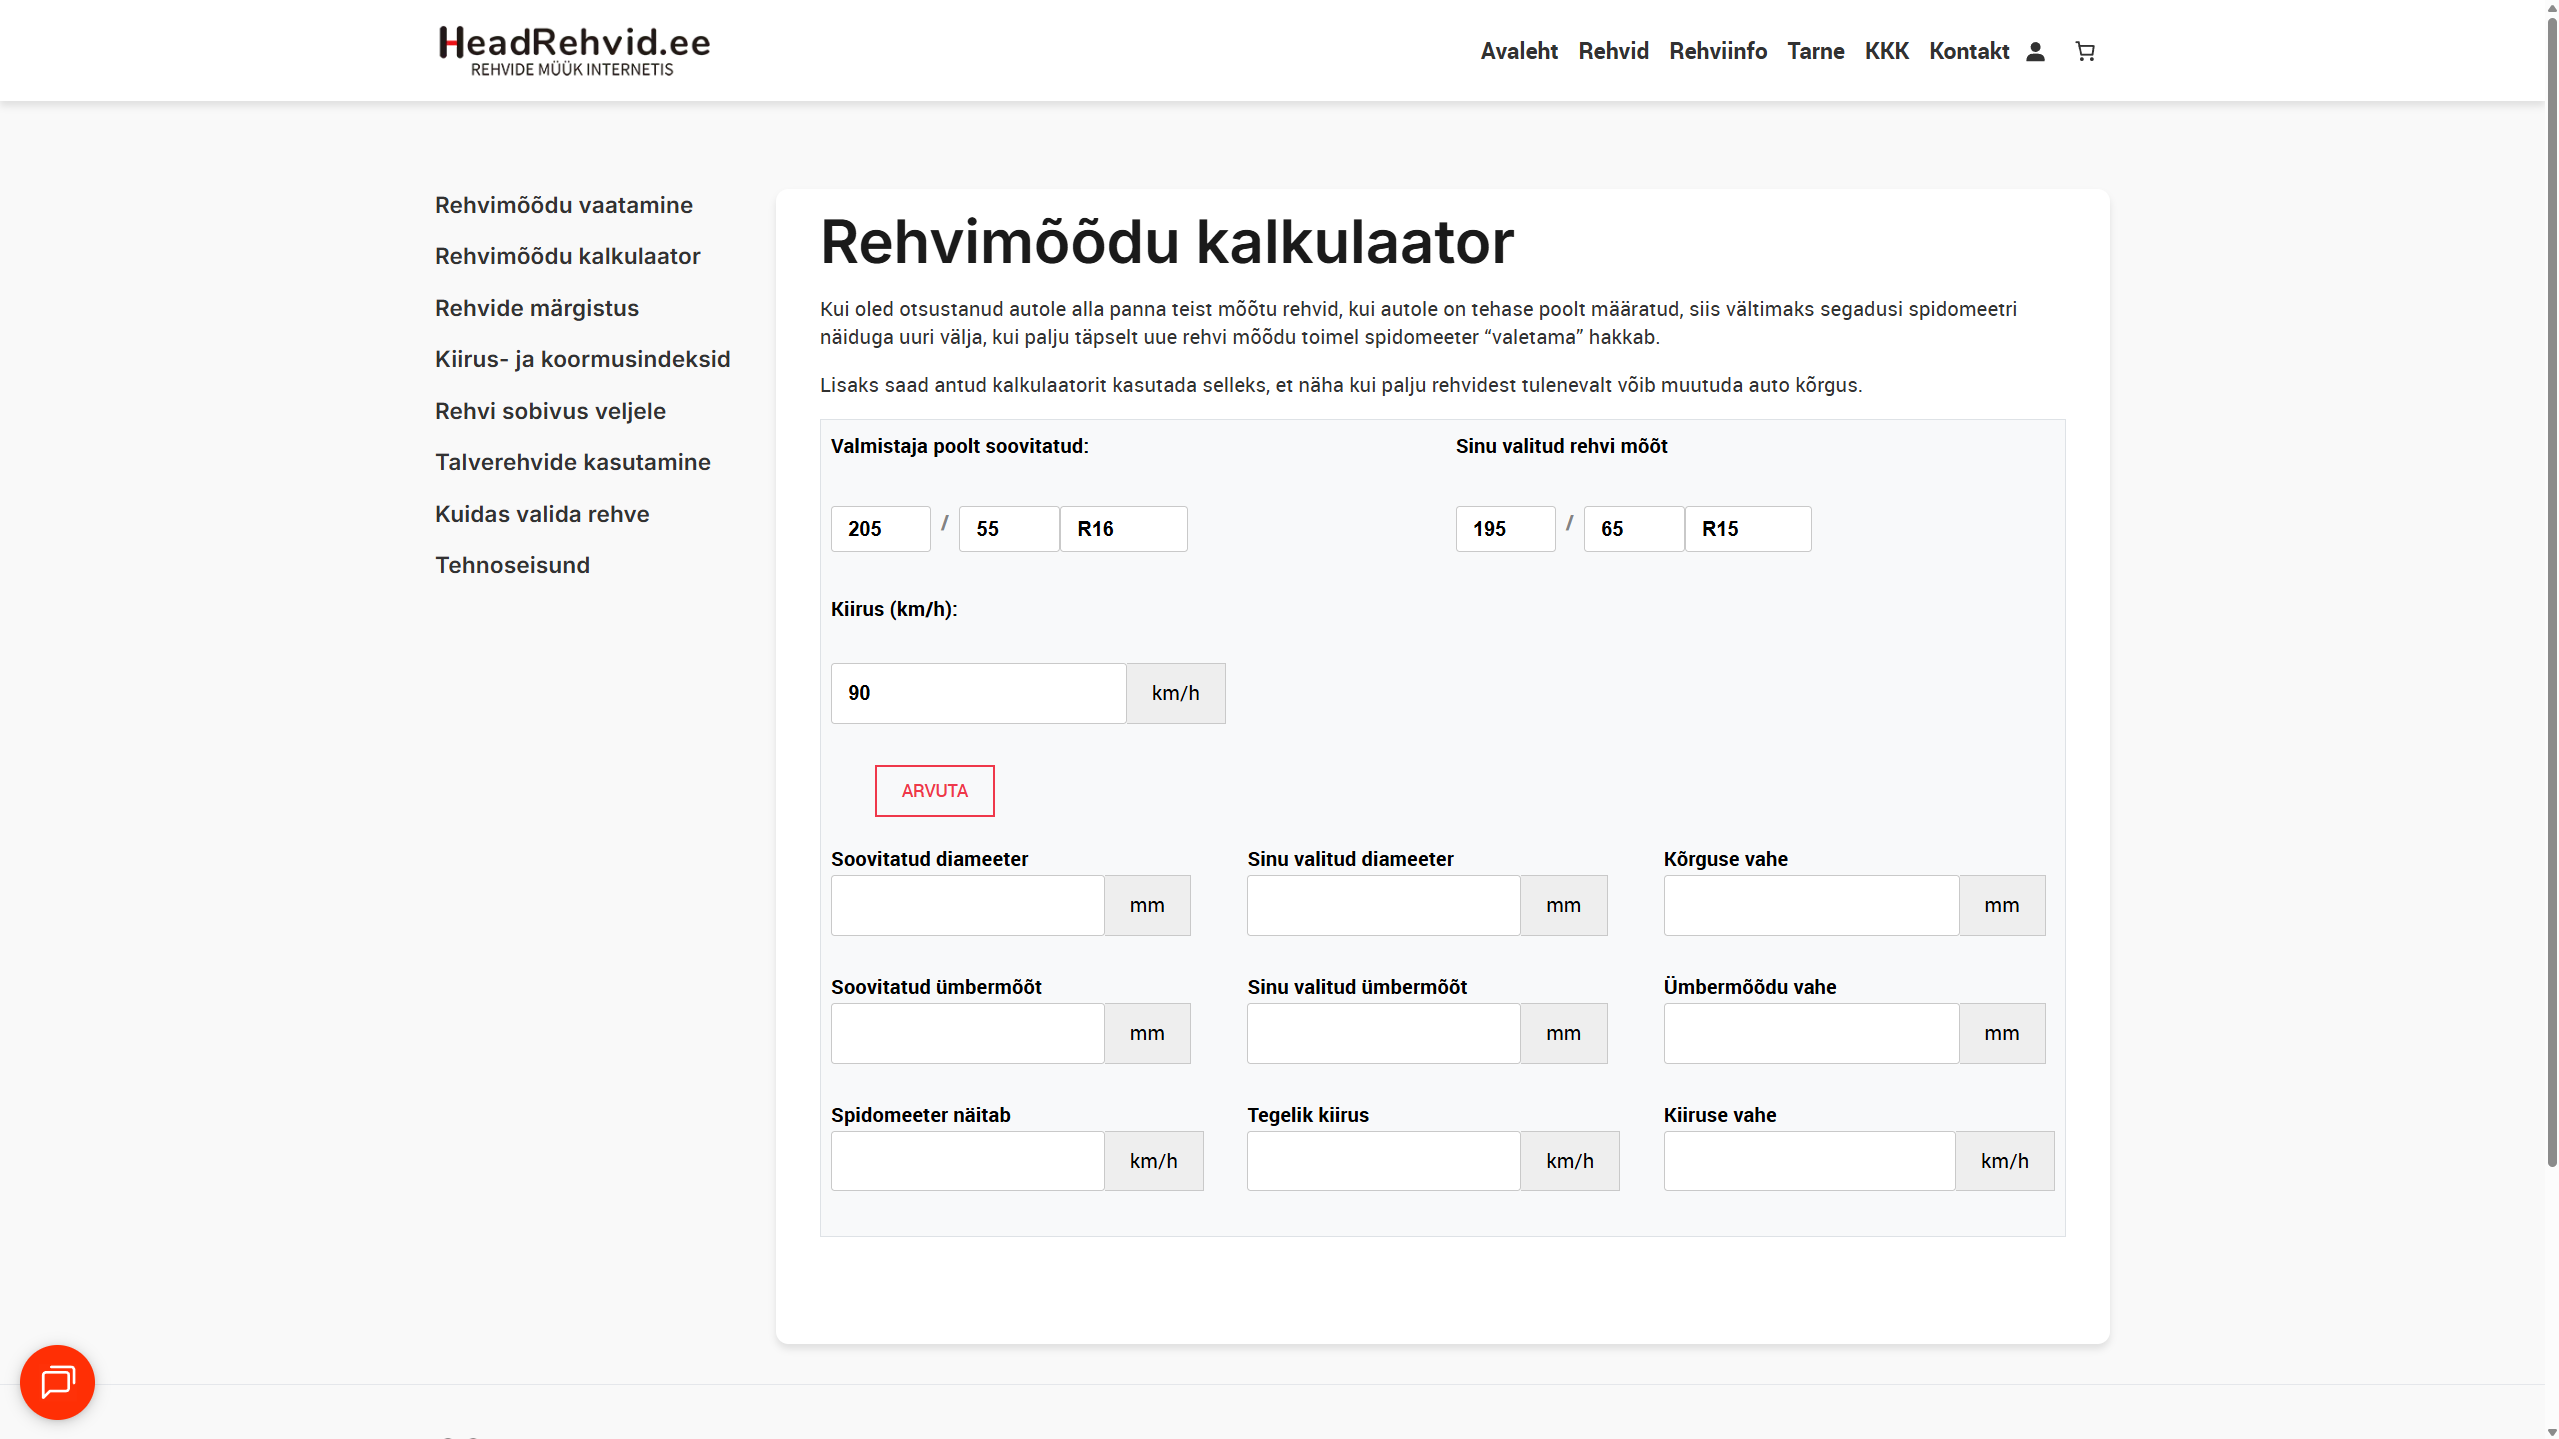The height and width of the screenshot is (1439, 2559).
Task: Open the user account icon
Action: (2035, 51)
